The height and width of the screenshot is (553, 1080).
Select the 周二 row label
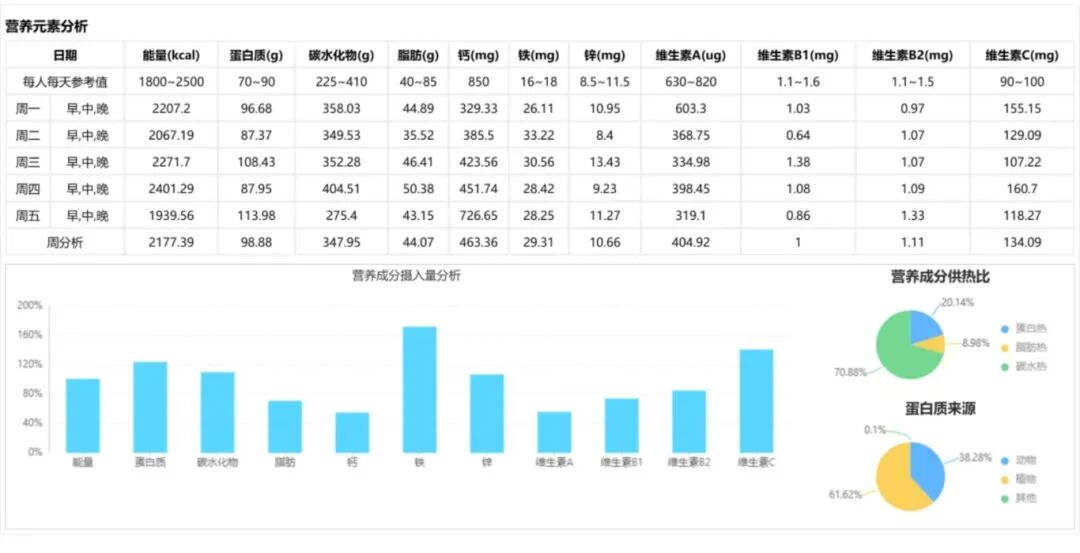(28, 136)
